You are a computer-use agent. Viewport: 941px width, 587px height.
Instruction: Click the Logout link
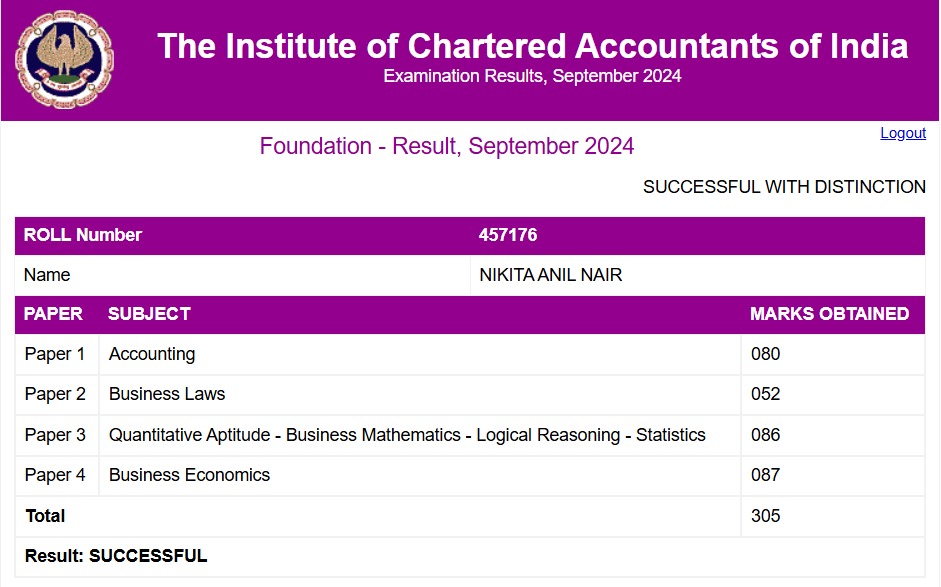pos(902,133)
